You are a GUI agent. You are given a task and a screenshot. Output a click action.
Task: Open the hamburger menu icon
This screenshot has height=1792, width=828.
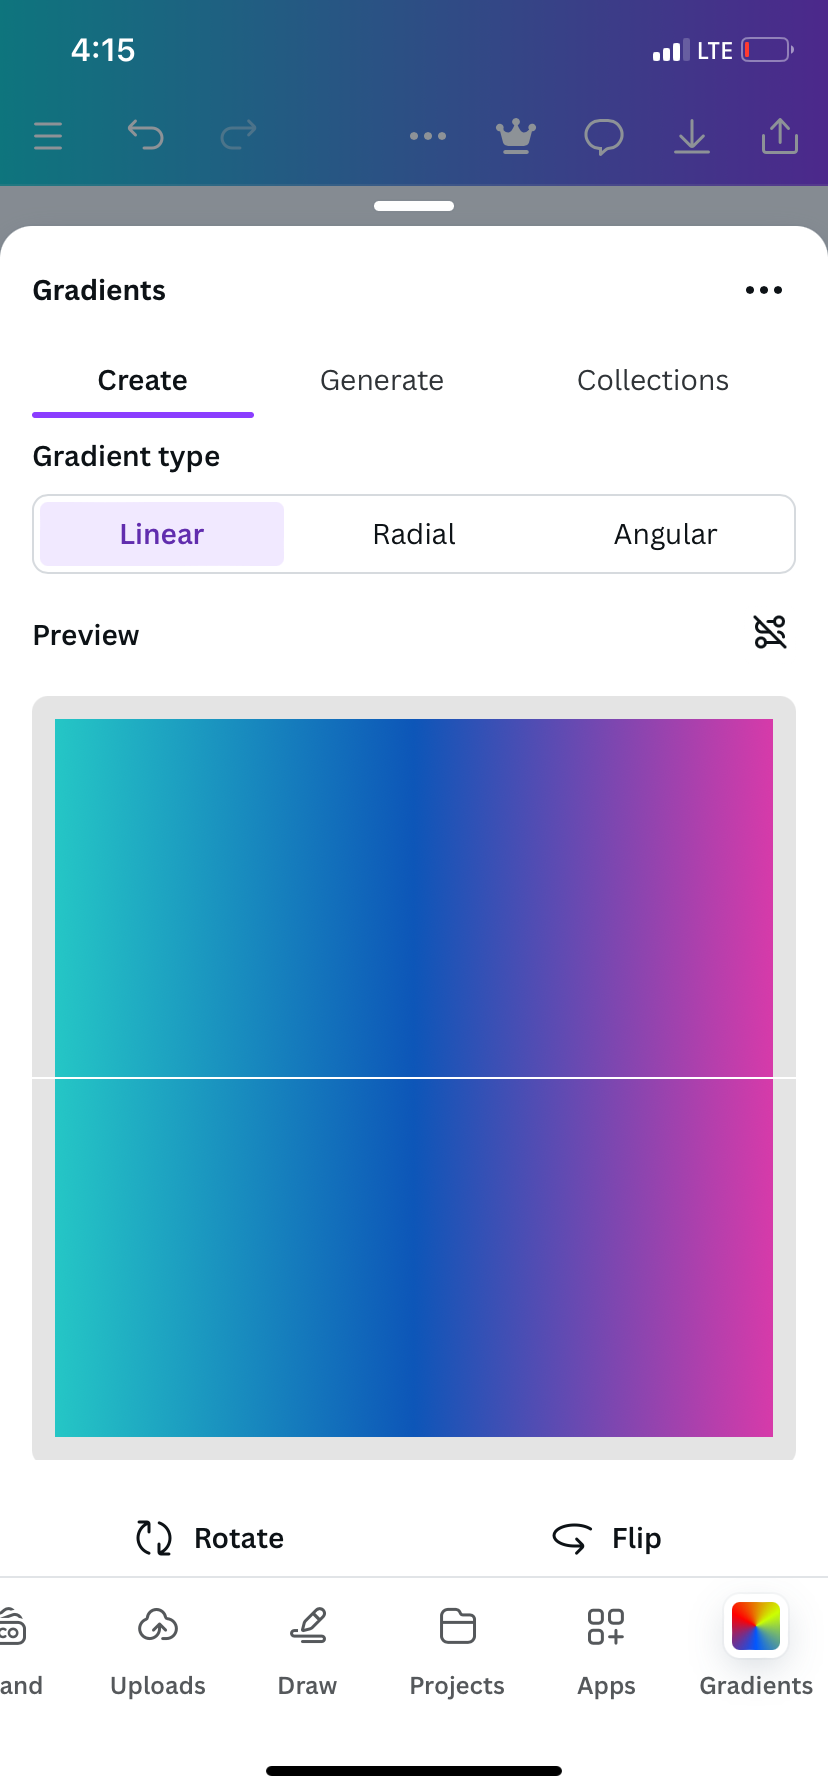pyautogui.click(x=48, y=136)
